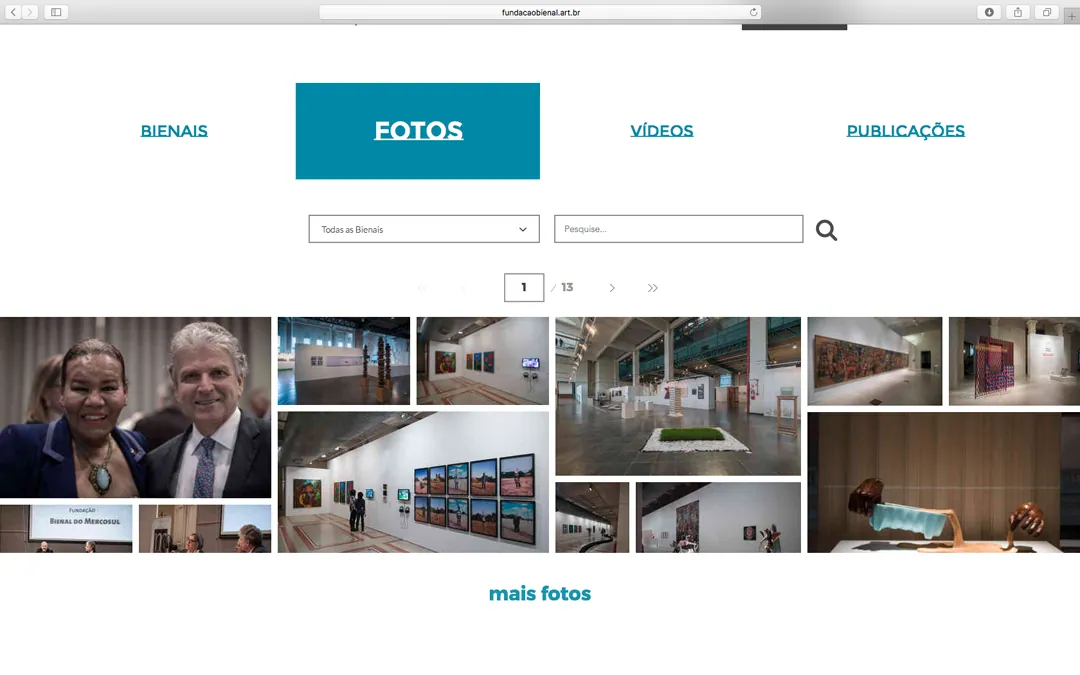Open the Todas as Bienais dropdown
Image resolution: width=1080 pixels, height=675 pixels.
pyautogui.click(x=424, y=229)
